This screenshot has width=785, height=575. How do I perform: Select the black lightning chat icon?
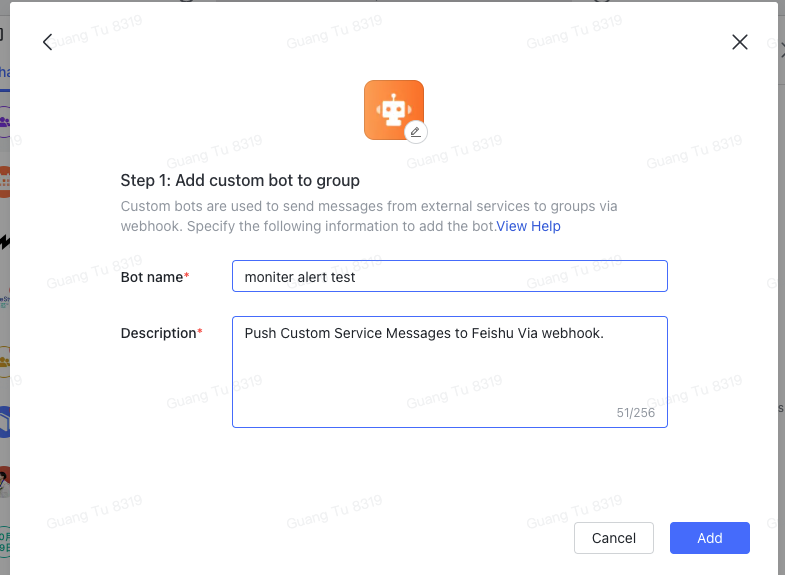[x=5, y=242]
